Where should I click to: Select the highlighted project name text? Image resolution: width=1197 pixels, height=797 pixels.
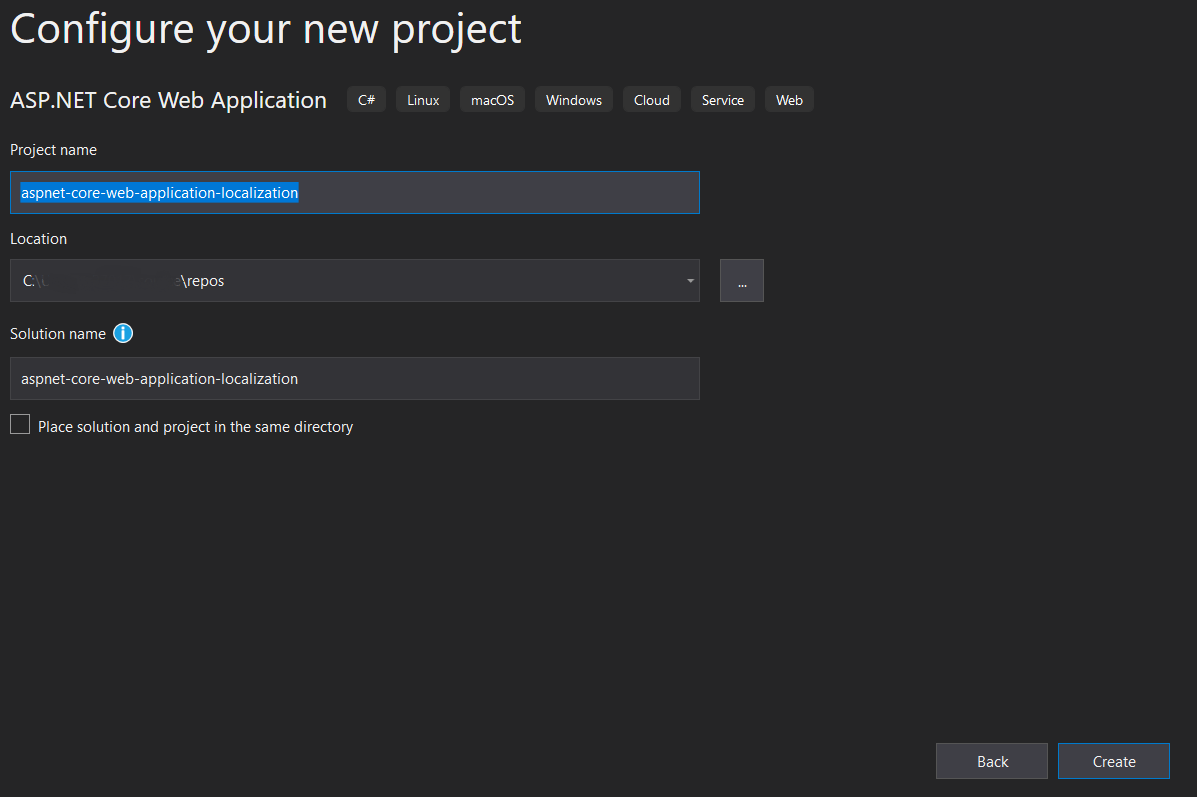coord(160,192)
